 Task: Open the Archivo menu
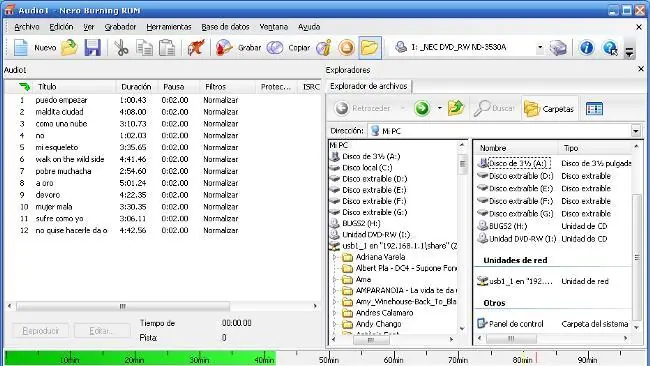pyautogui.click(x=27, y=27)
